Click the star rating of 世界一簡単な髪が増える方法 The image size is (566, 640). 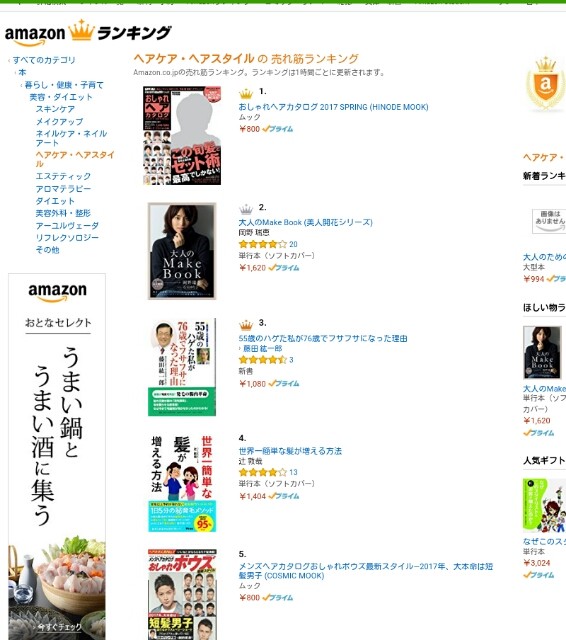(263, 472)
